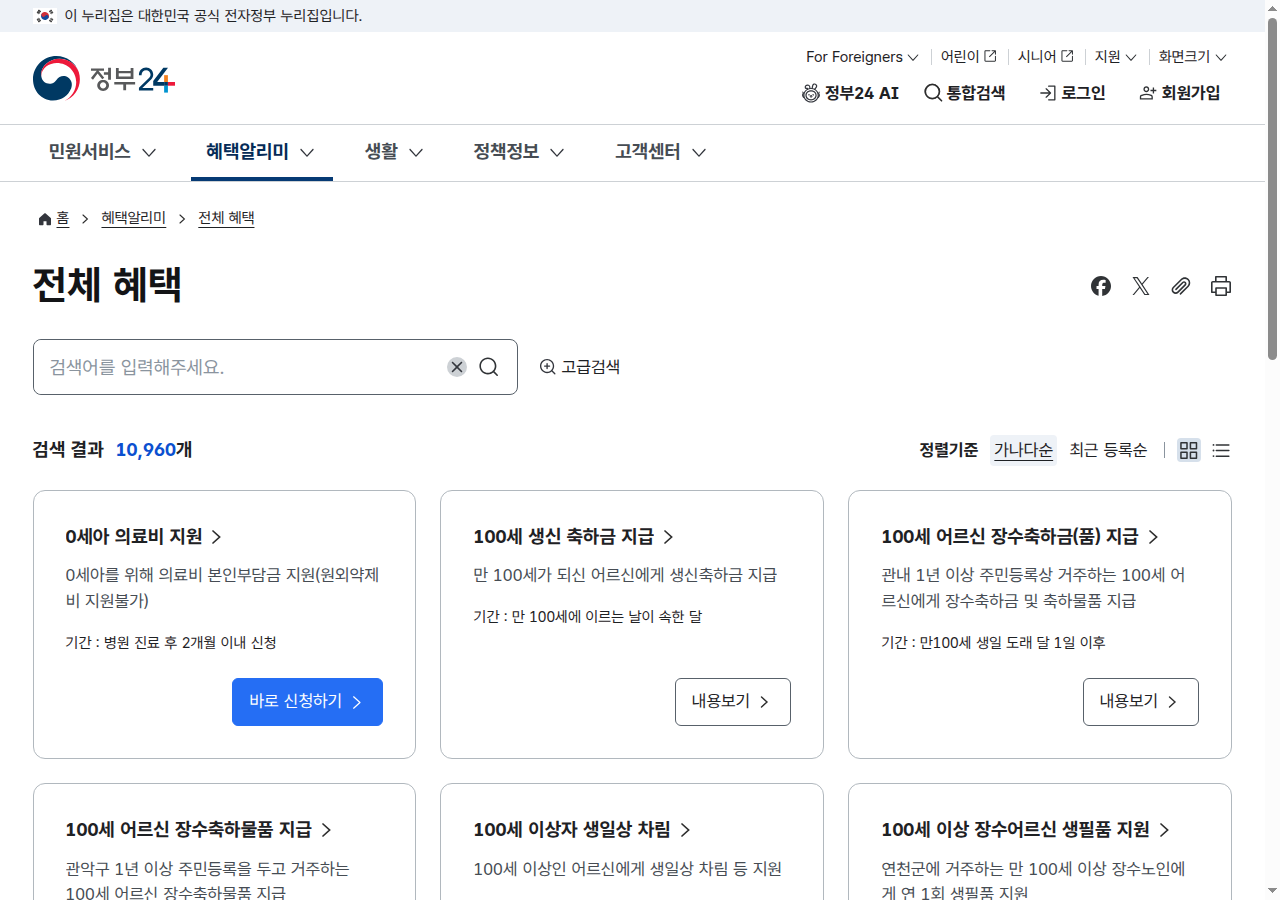Switch to list view
Image resolution: width=1280 pixels, height=900 pixels.
1221,450
